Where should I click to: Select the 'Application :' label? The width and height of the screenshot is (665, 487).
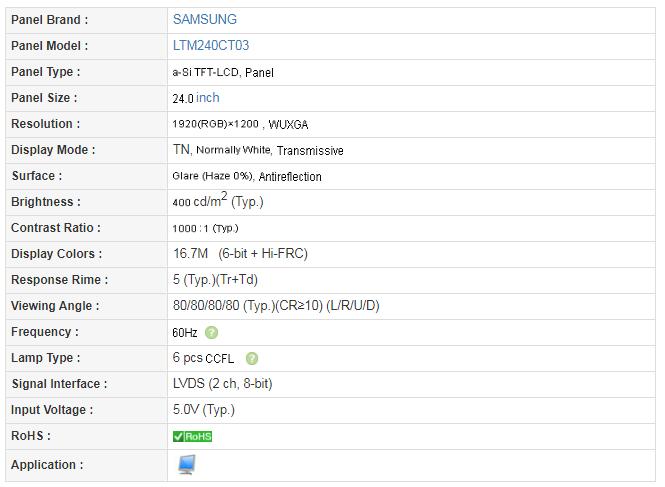coord(47,465)
